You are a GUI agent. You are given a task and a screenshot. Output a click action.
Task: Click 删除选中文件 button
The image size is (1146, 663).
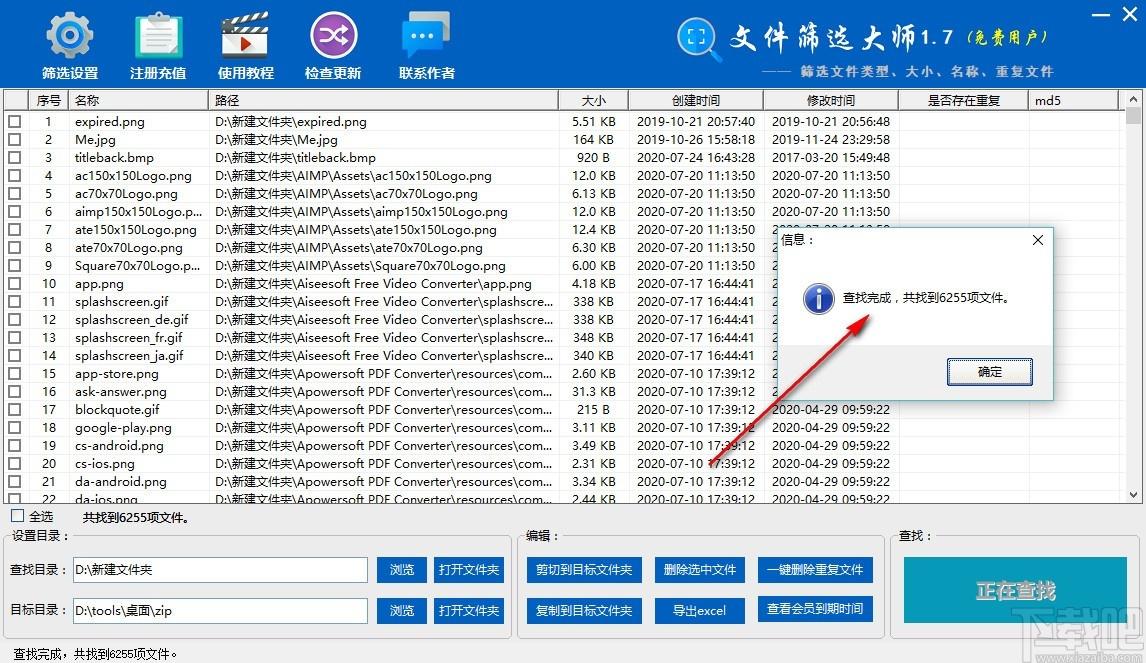click(x=699, y=569)
